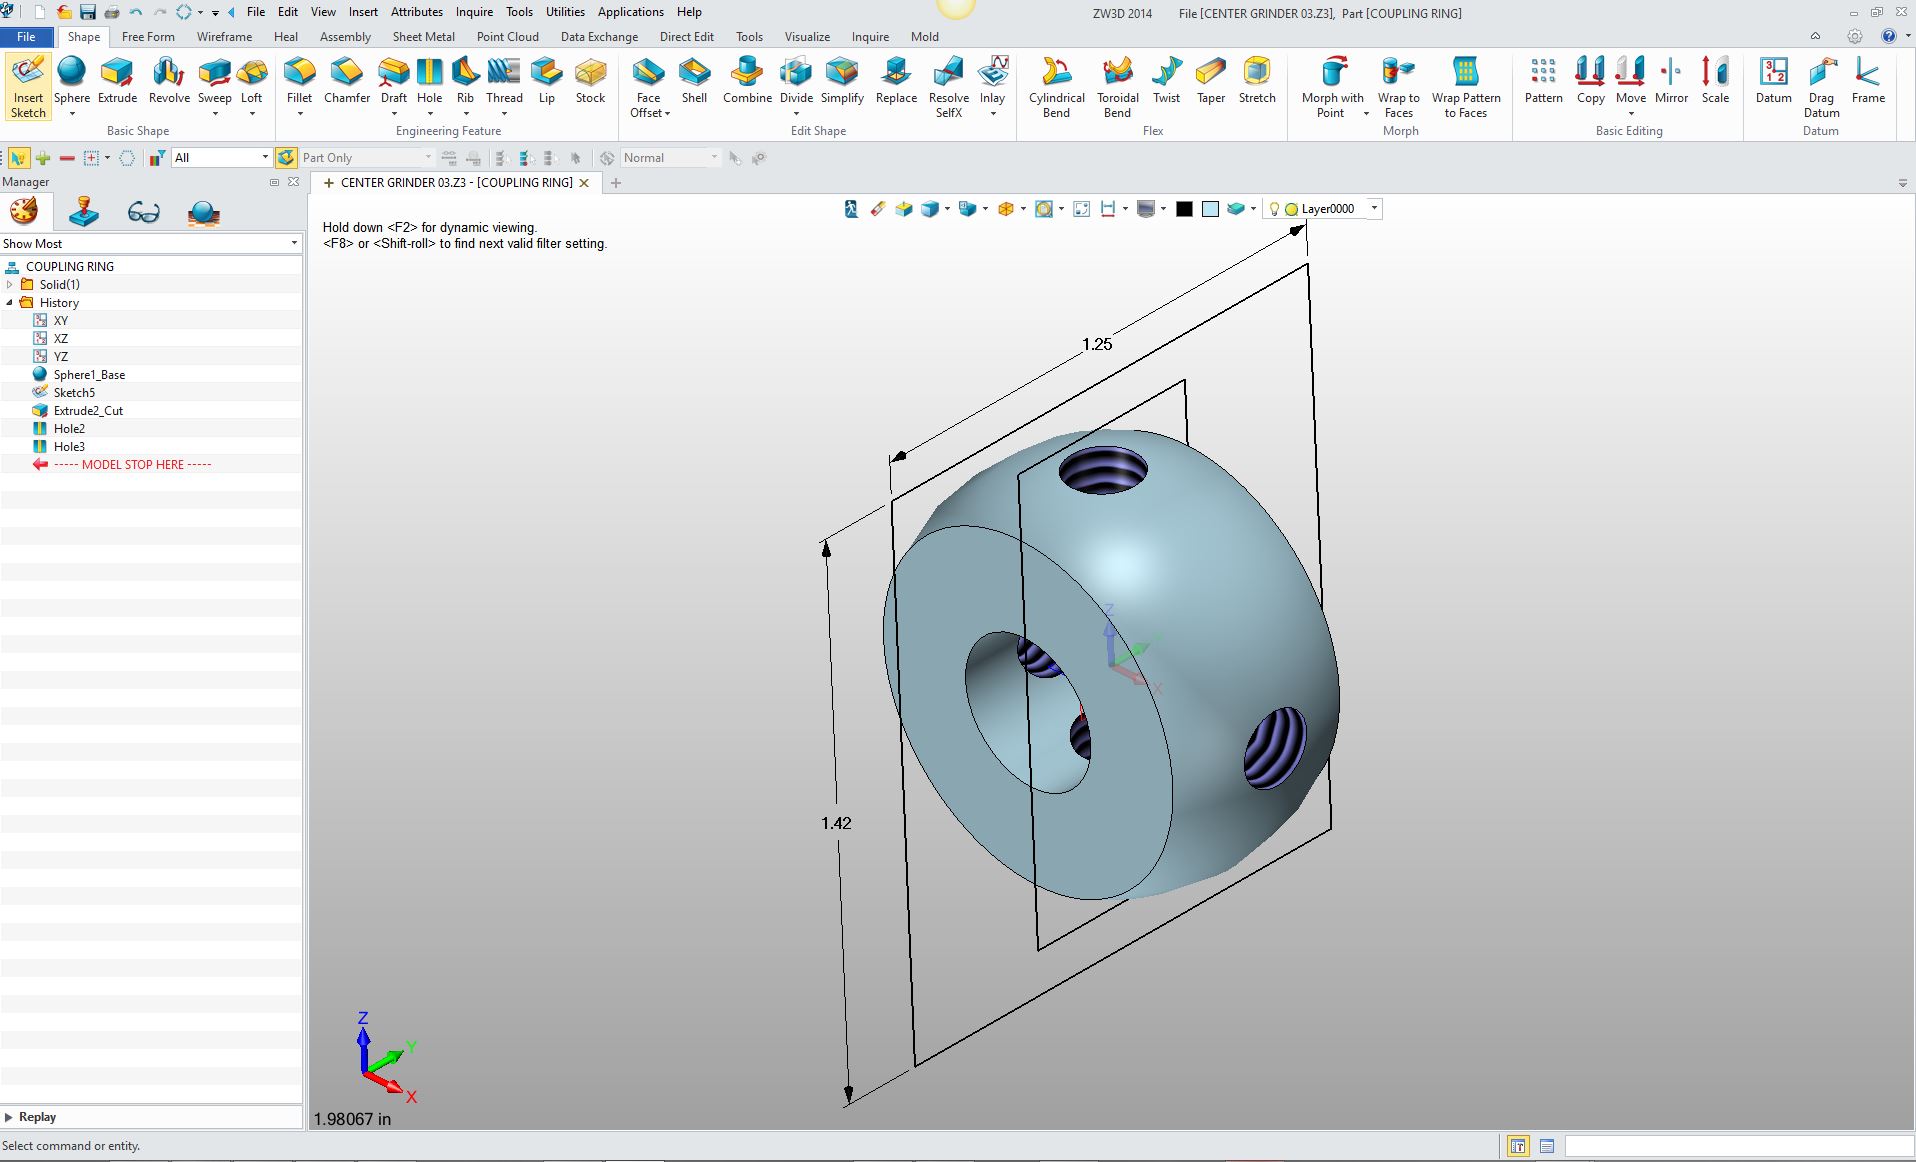The image size is (1916, 1162).
Task: Open the Attributes menu
Action: (416, 12)
